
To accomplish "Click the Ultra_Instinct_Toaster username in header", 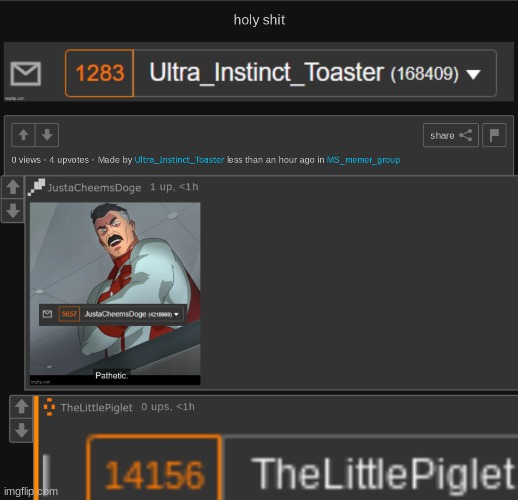I will (x=266, y=72).
